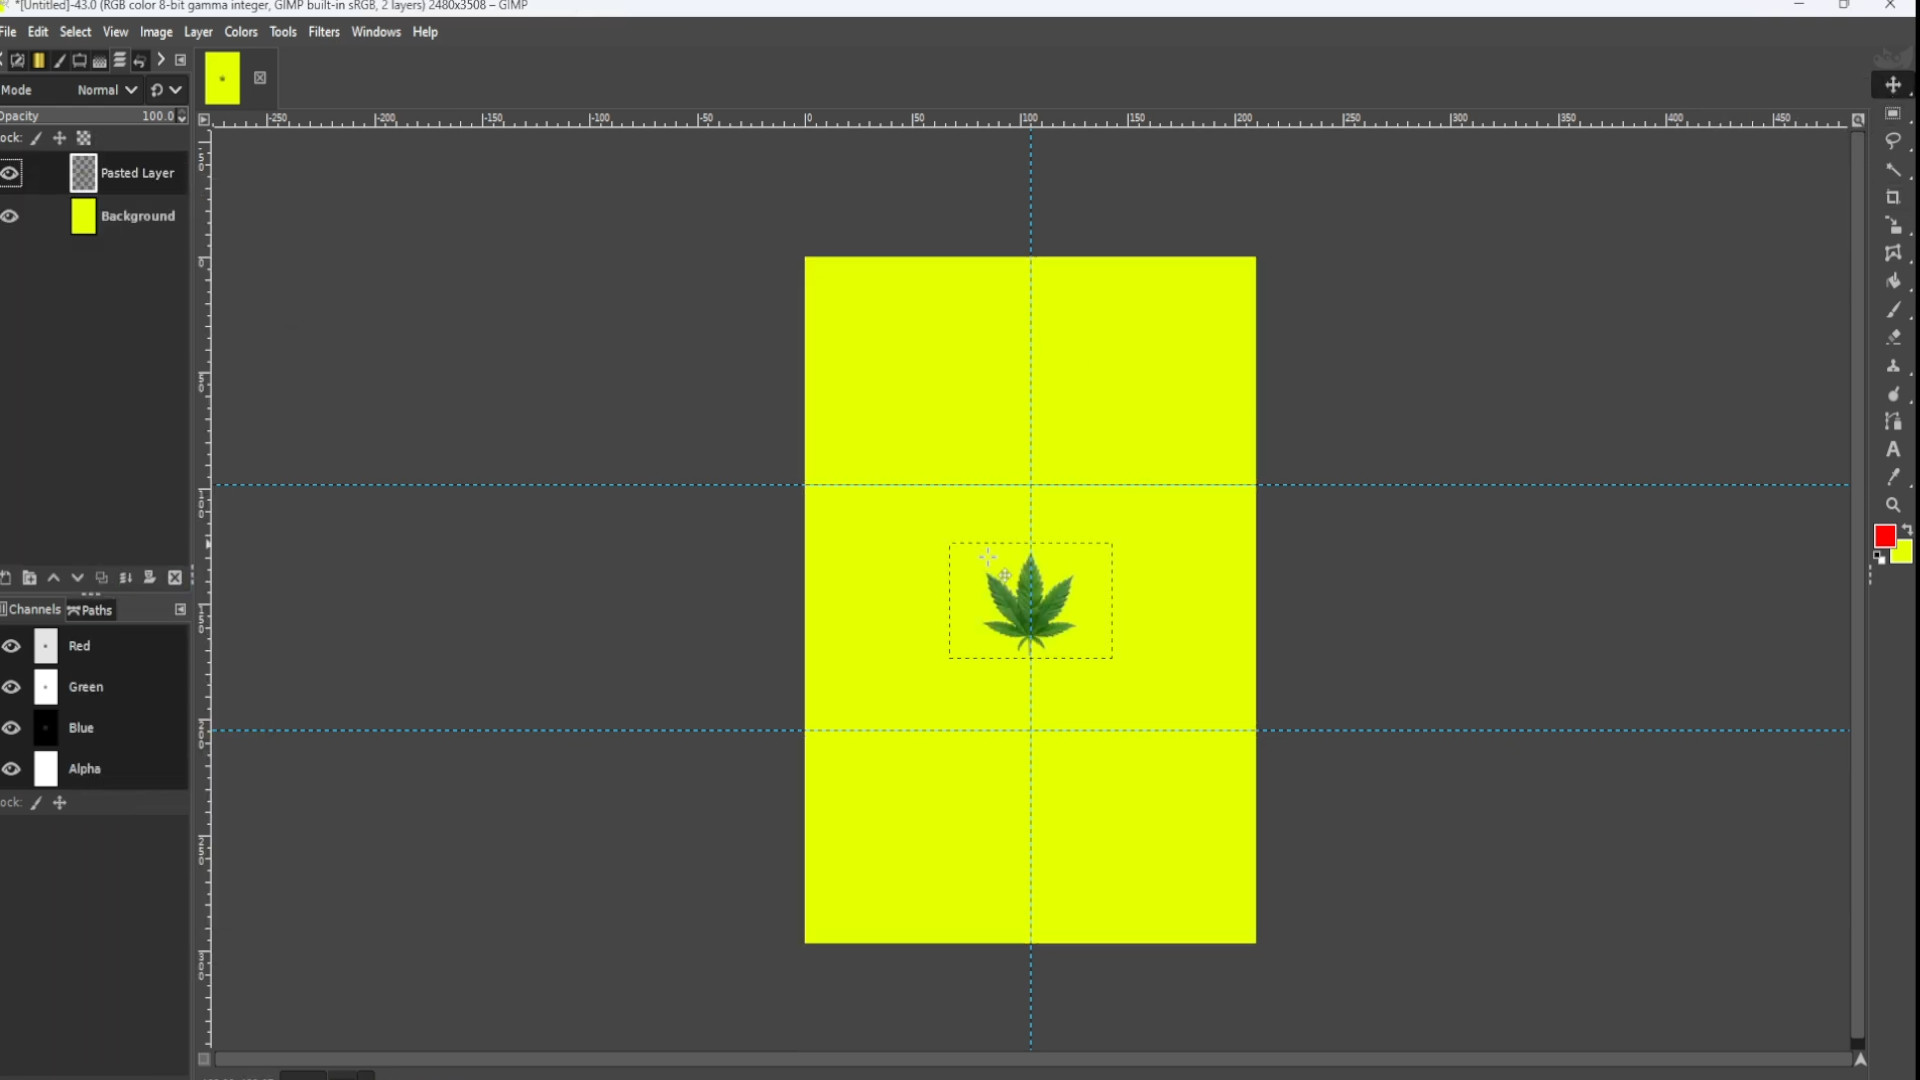Screen dimensions: 1920x1080
Task: Open the Brushes dockable tab
Action: click(59, 61)
